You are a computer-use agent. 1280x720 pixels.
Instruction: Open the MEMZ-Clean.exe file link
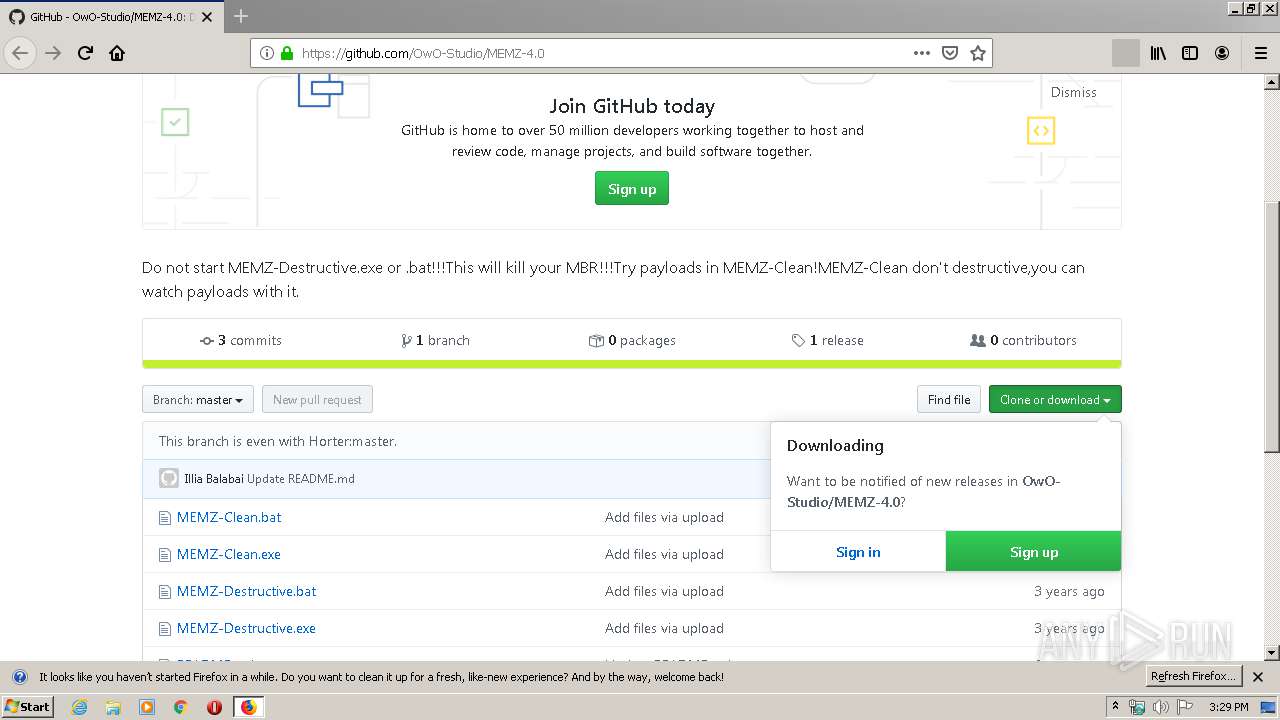[x=229, y=554]
